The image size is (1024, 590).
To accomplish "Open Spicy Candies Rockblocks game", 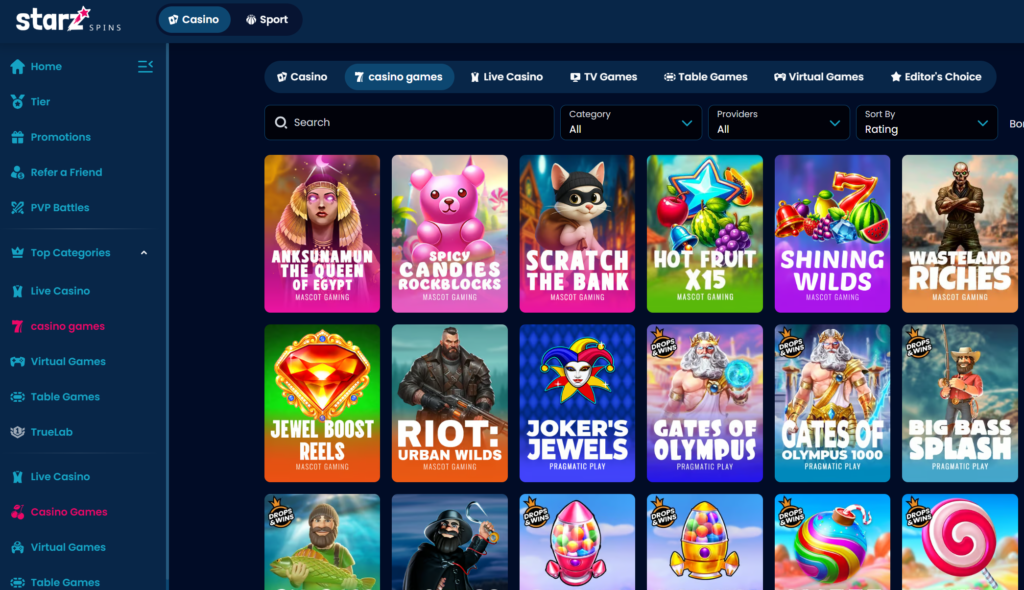I will [x=449, y=234].
